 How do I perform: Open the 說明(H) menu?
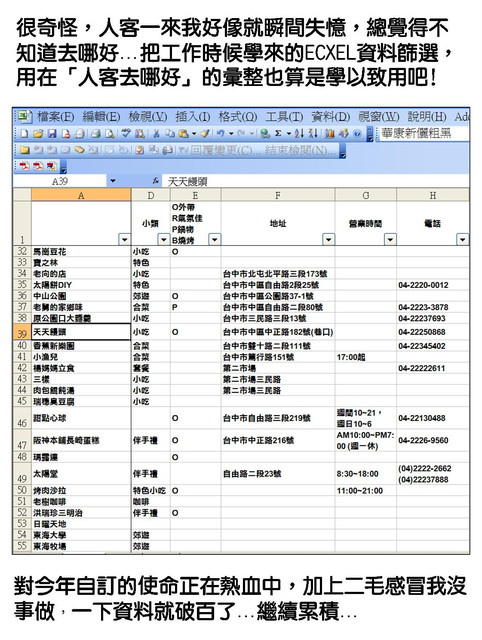point(427,117)
